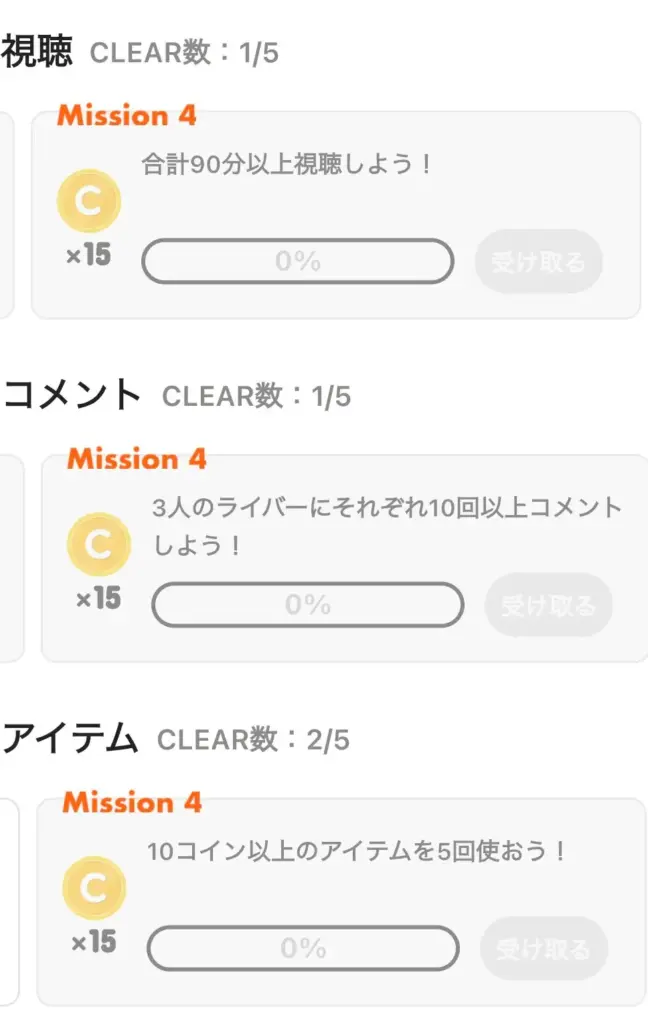Image resolution: width=648 pixels, height=1024 pixels.
Task: Select the アイテム section heading
Action: [69, 739]
